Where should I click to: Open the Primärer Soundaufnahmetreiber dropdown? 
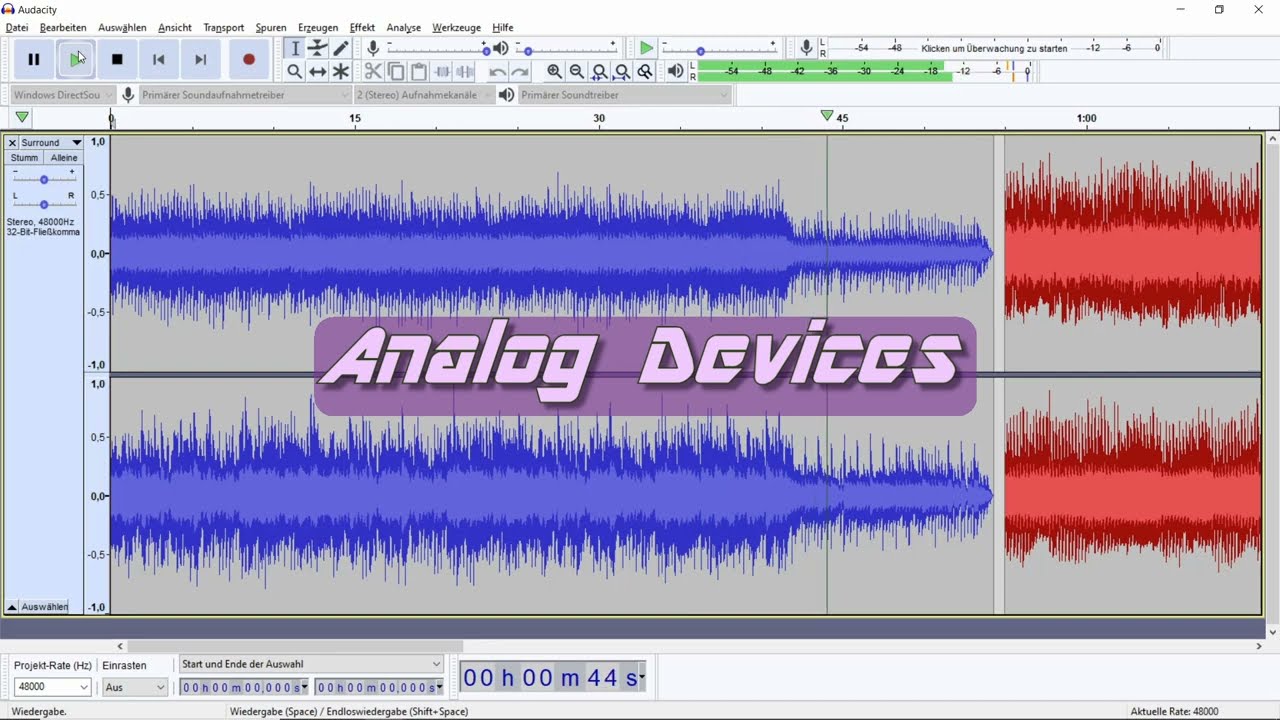(245, 95)
